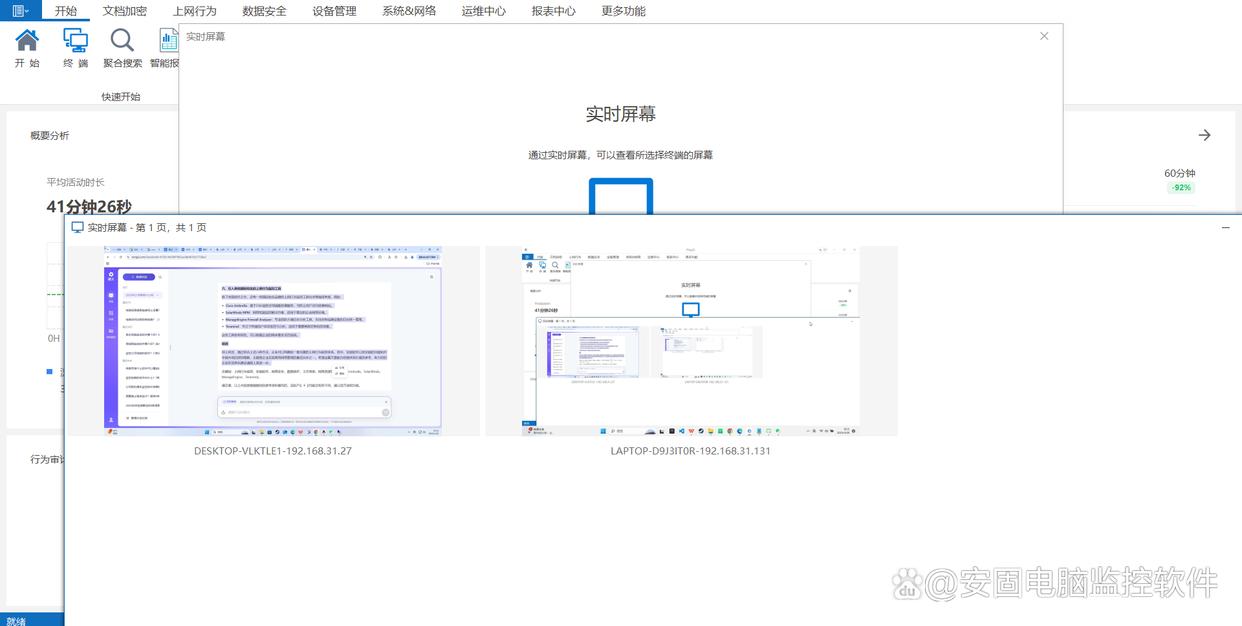Click the 就绪 status bar text
Image resolution: width=1242 pixels, height=626 pixels.
[x=16, y=620]
